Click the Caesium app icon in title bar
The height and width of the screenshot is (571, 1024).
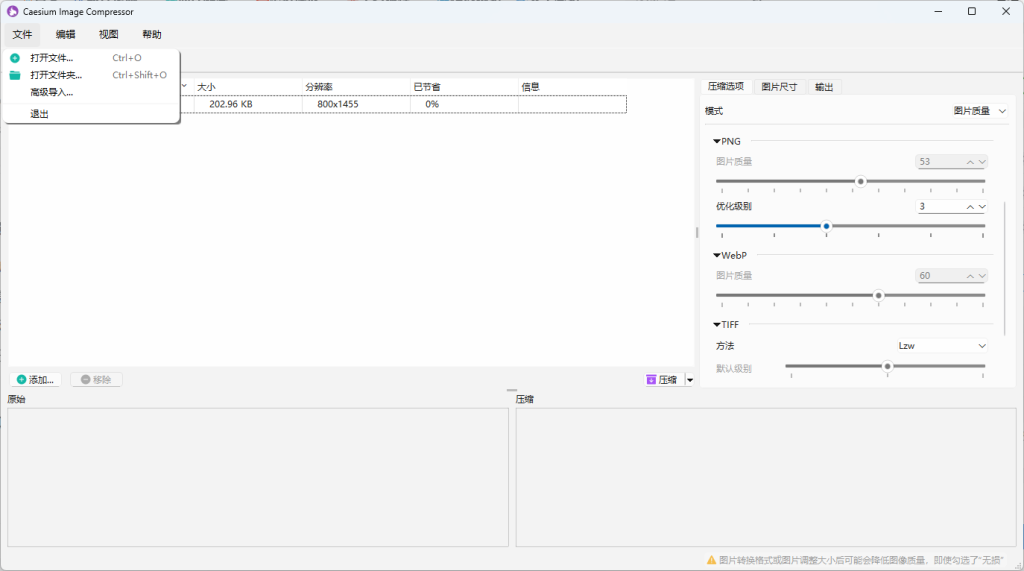13,12
